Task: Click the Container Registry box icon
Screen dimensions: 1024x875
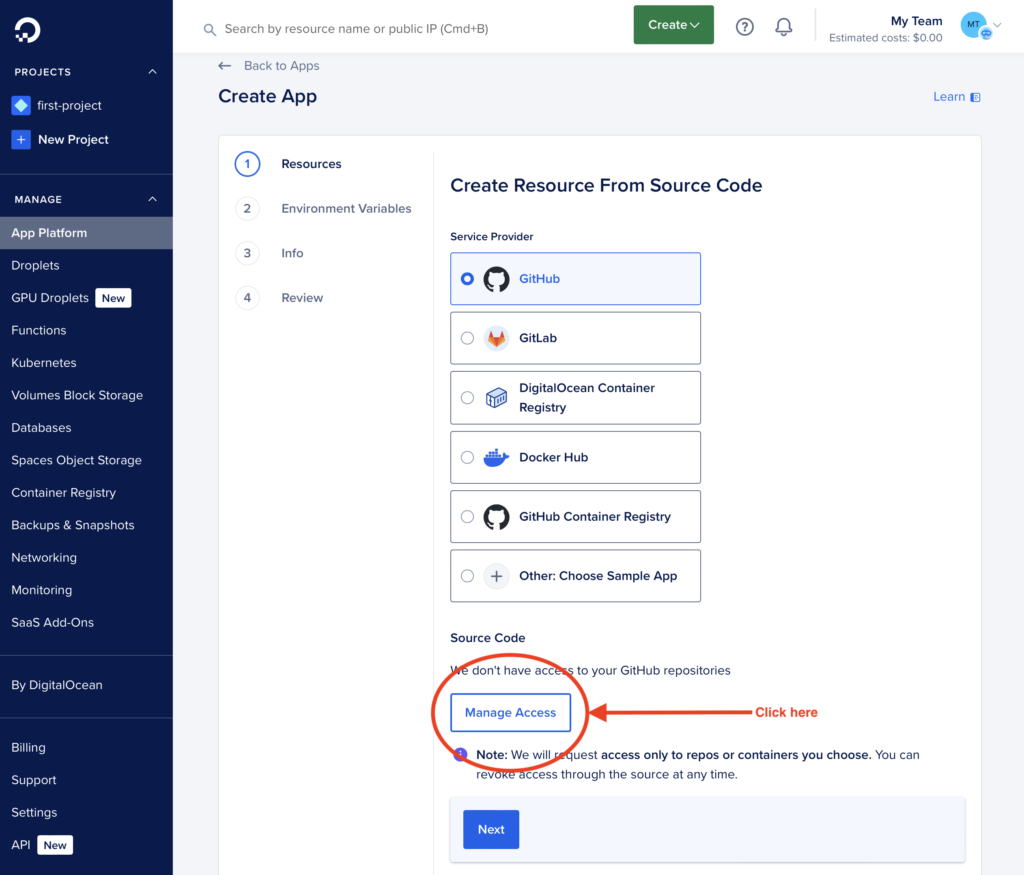Action: point(496,398)
